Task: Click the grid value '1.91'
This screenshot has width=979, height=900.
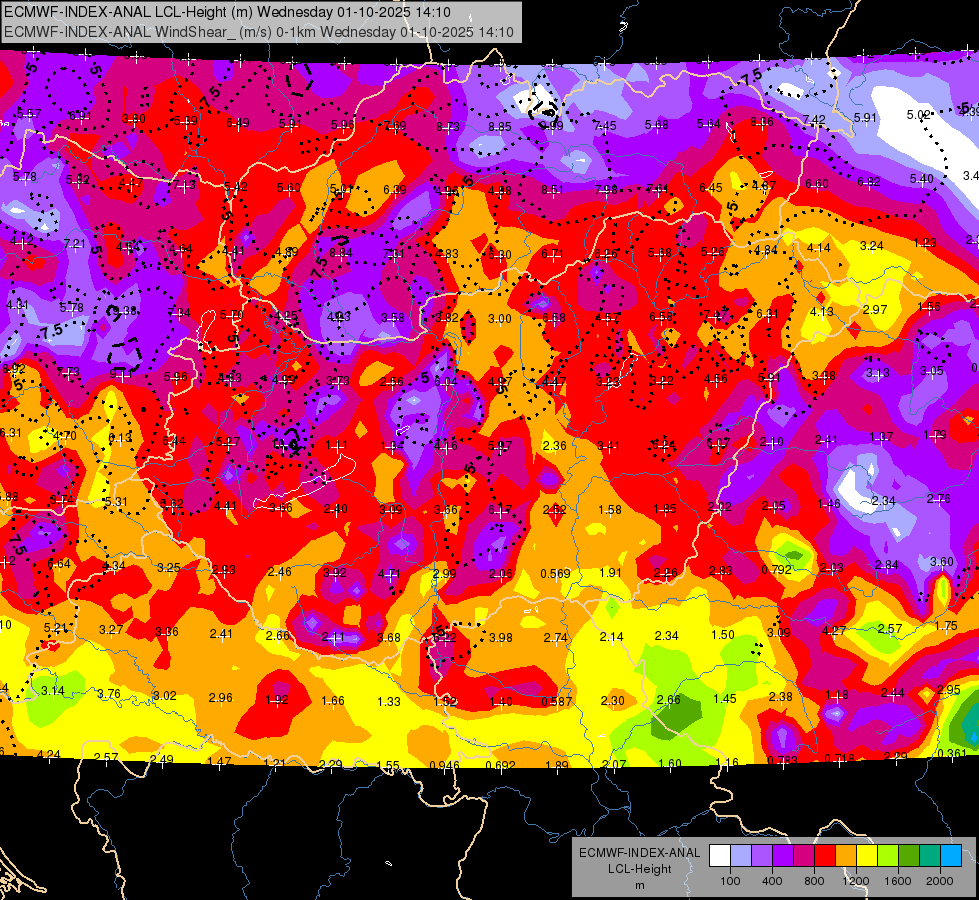Action: pyautogui.click(x=610, y=573)
